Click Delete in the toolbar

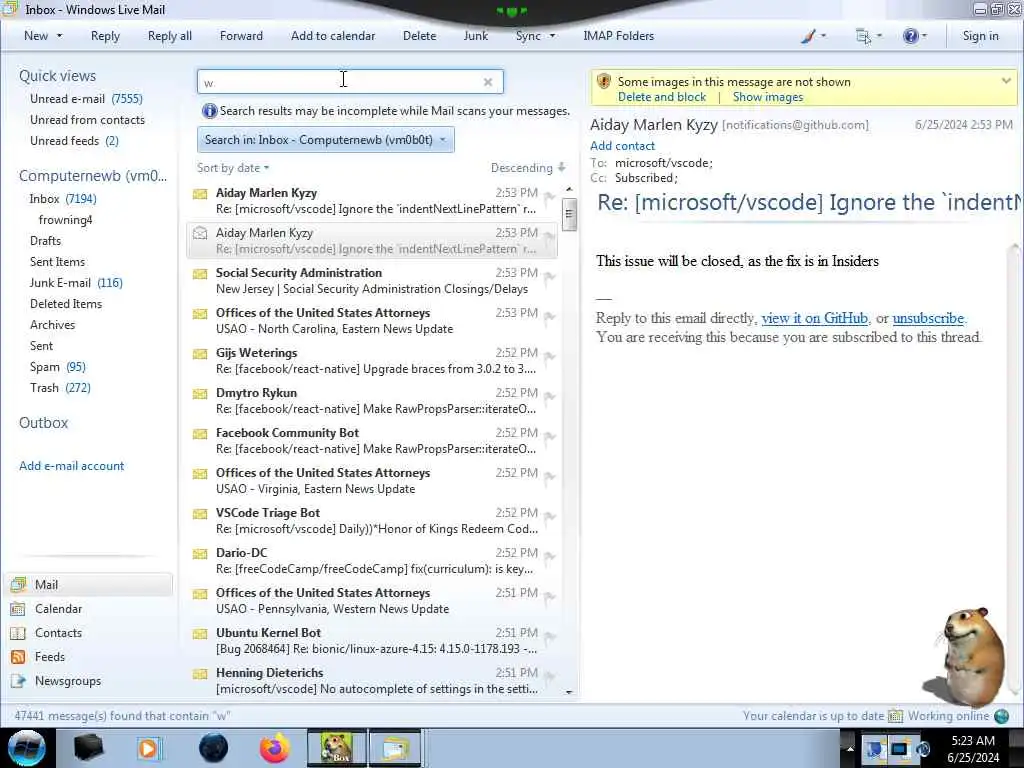click(419, 36)
